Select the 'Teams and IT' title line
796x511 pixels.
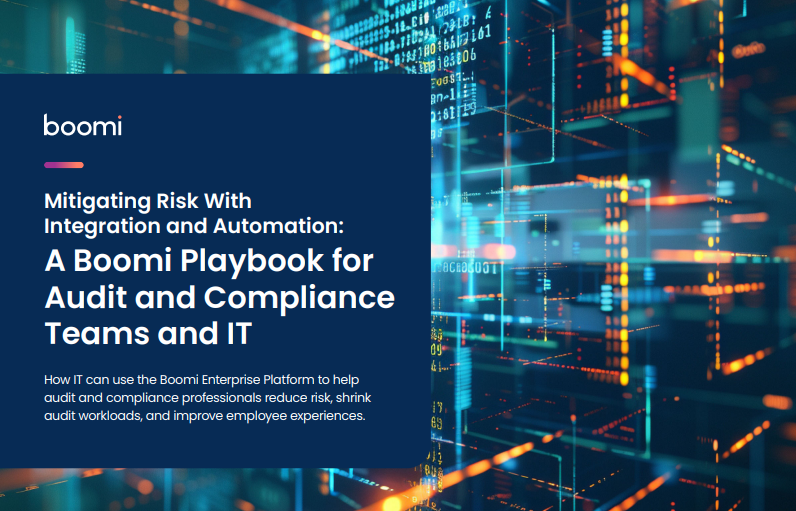click(x=147, y=334)
